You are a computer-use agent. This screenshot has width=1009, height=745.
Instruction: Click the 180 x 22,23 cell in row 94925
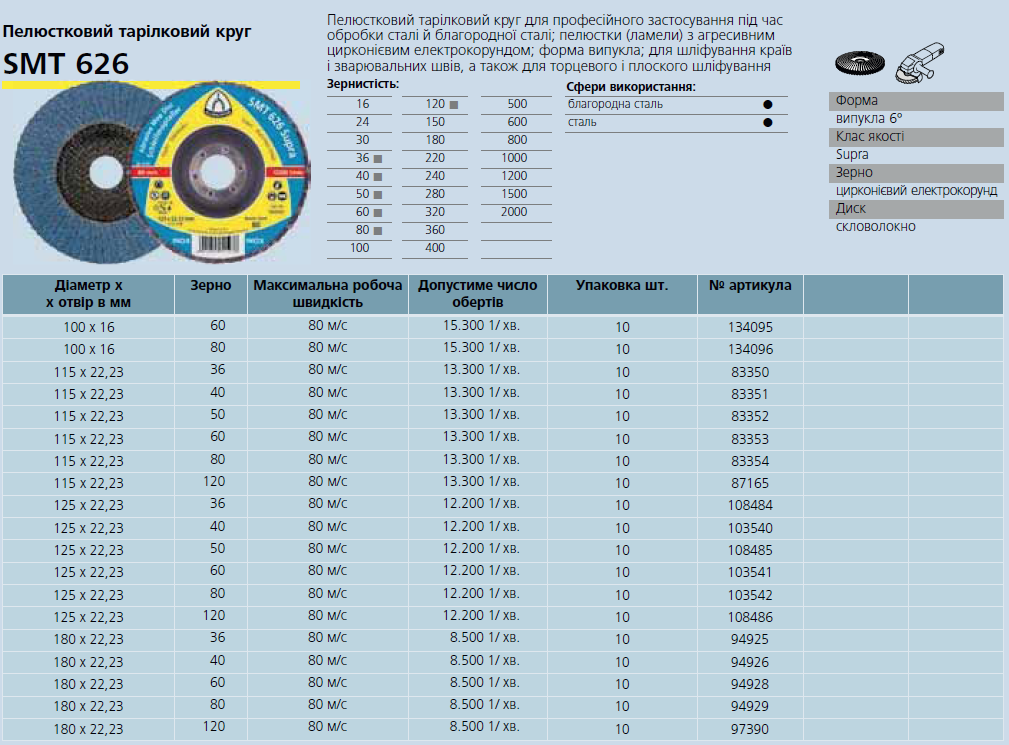point(89,639)
